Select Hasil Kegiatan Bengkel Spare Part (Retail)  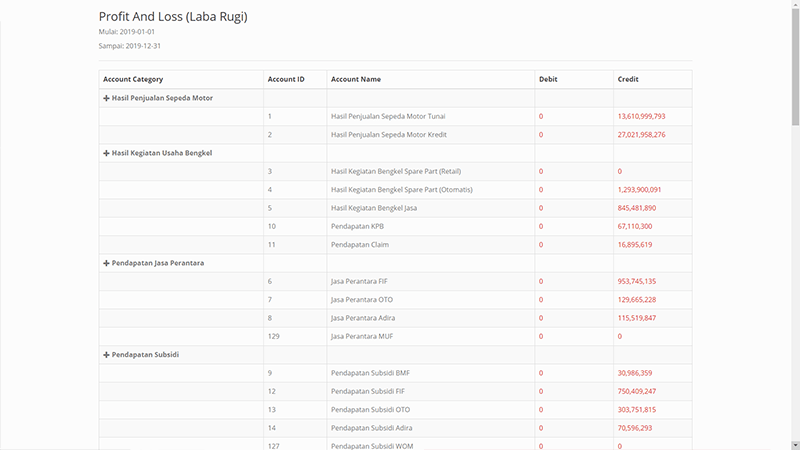[396, 171]
